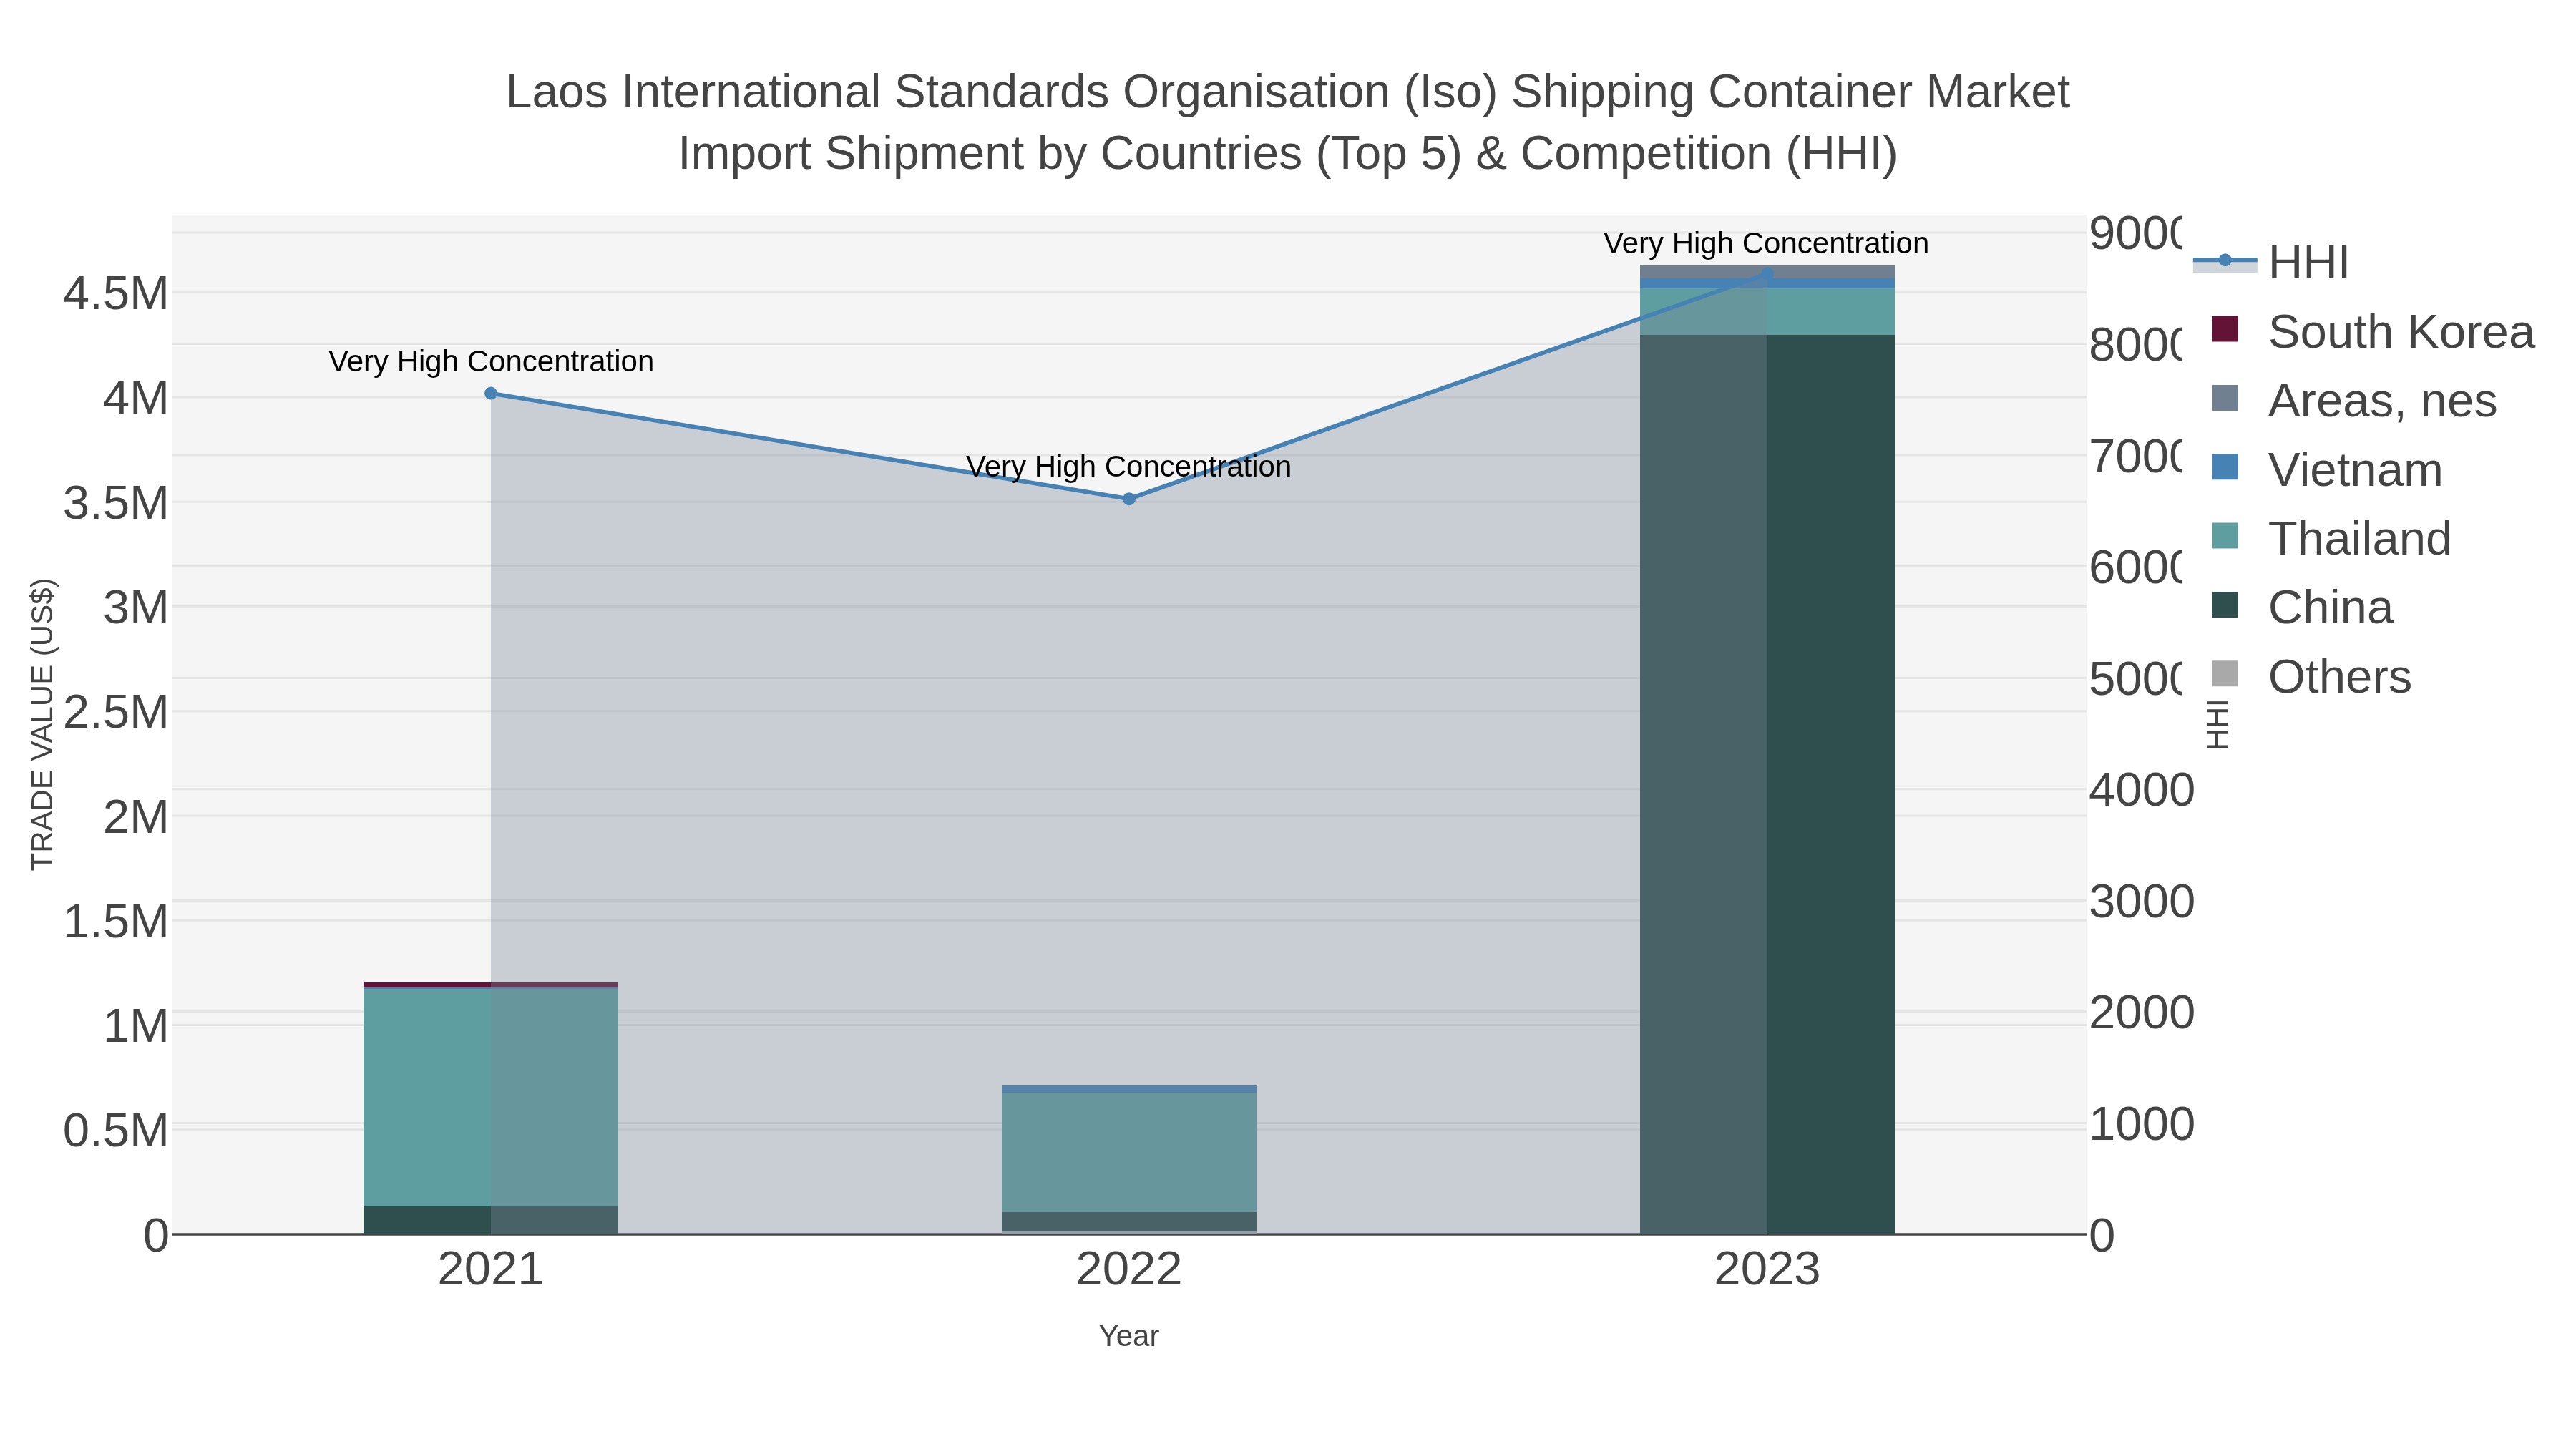This screenshot has width=2576, height=1449.
Task: Click the Areas, nes grey-blue legend swatch
Action: [x=2225, y=397]
